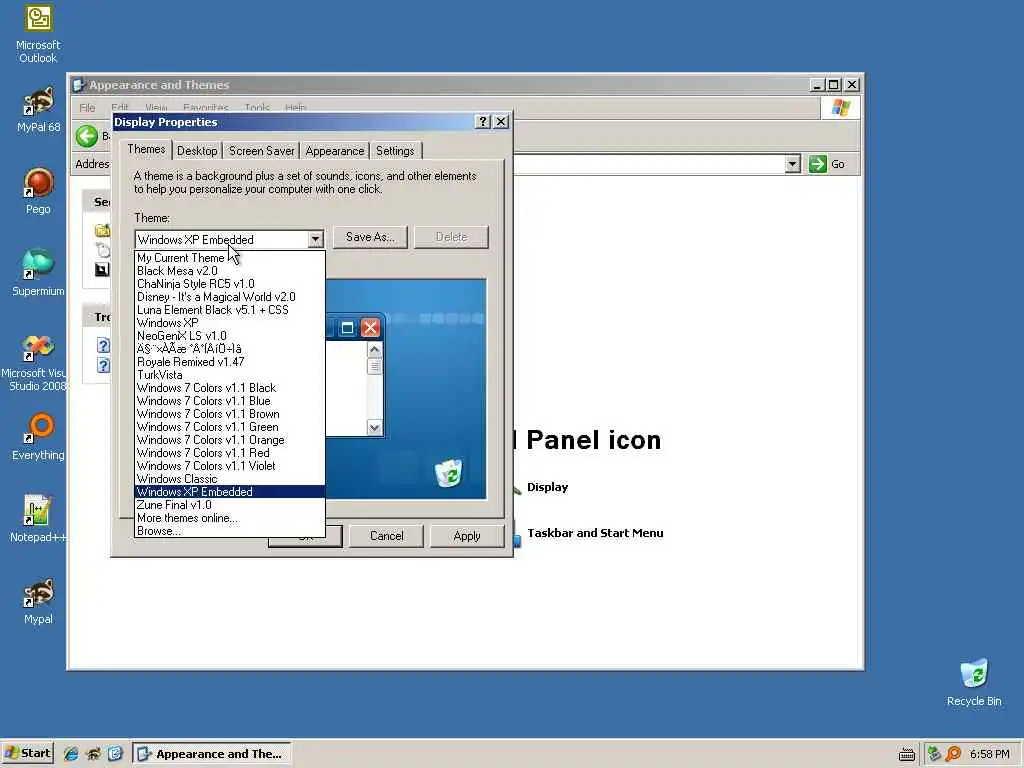Click the third quick launch icon
1024x768 pixels.
(115, 754)
